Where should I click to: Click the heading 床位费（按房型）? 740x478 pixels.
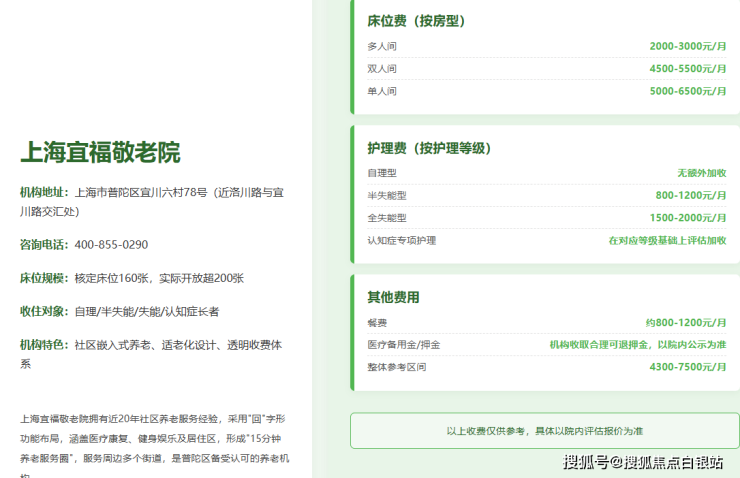tap(416, 21)
